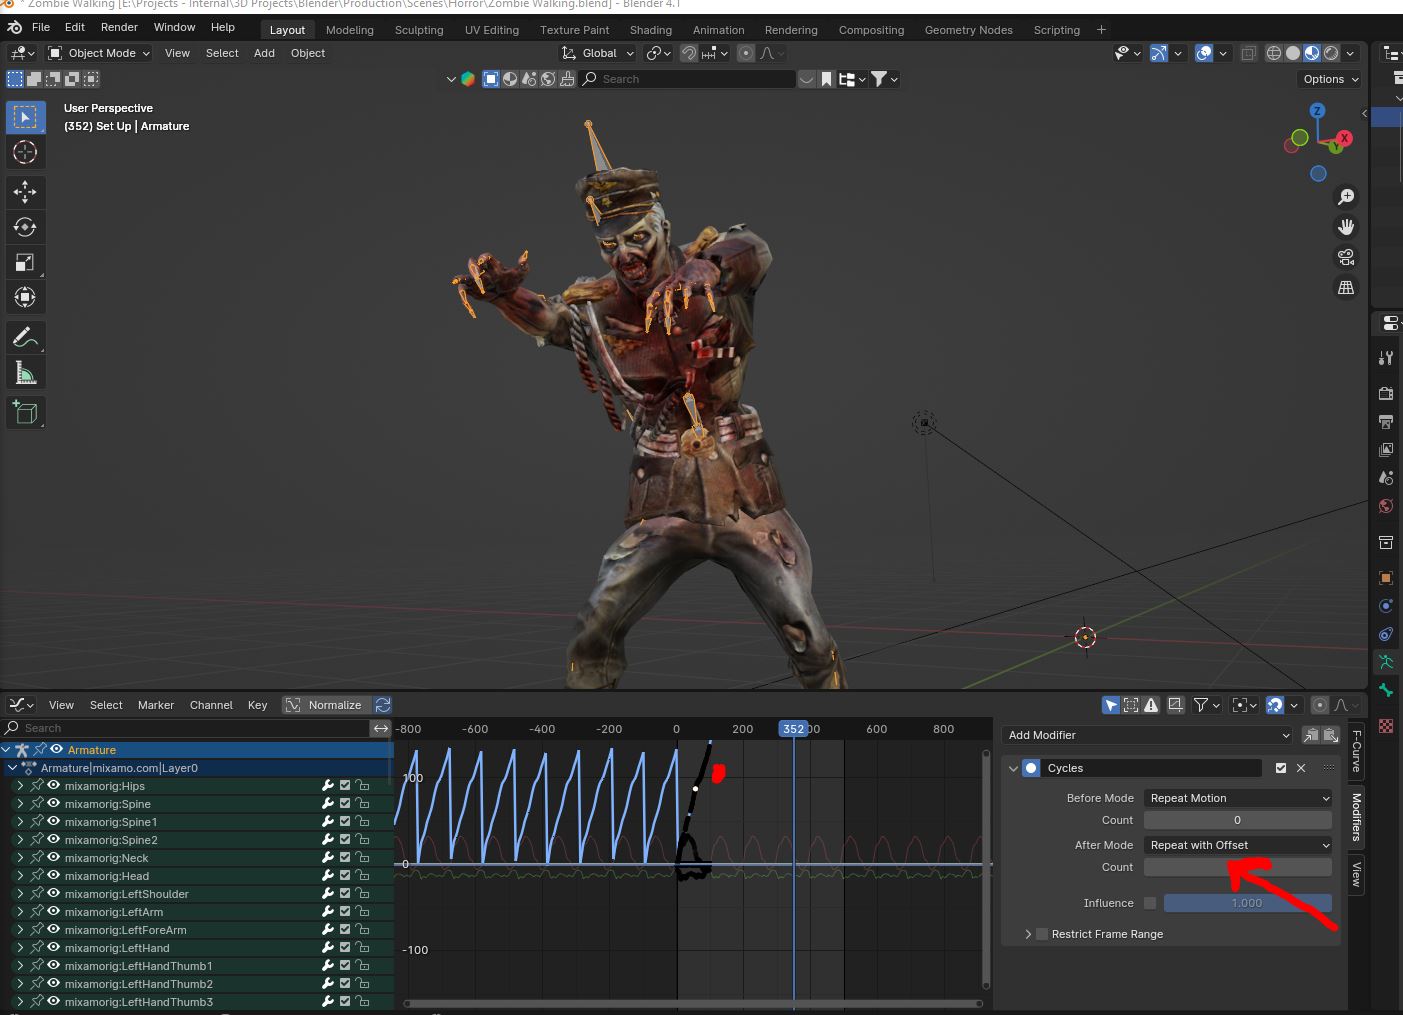Open the viewport Add menu

(x=264, y=53)
